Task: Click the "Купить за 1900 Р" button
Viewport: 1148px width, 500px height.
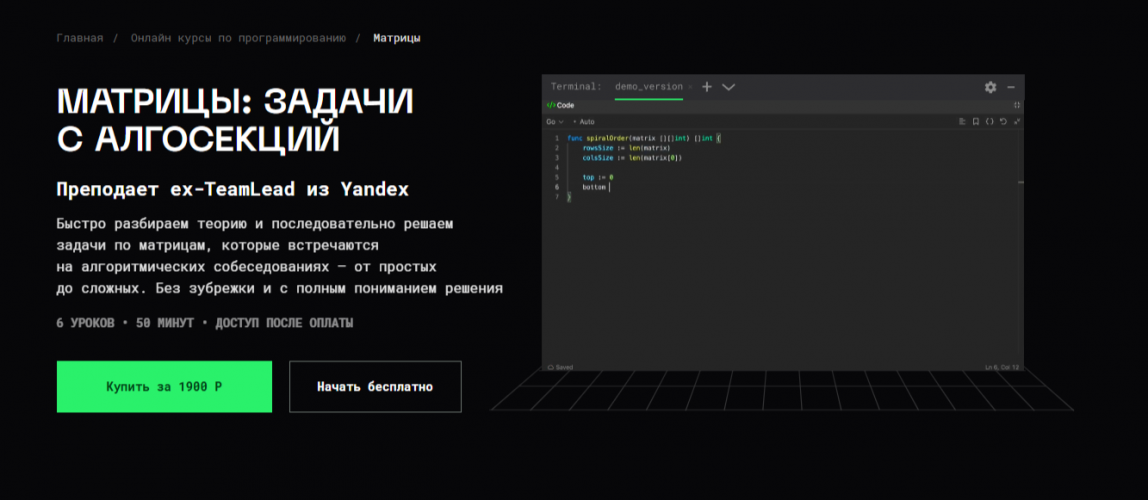Action: click(164, 387)
